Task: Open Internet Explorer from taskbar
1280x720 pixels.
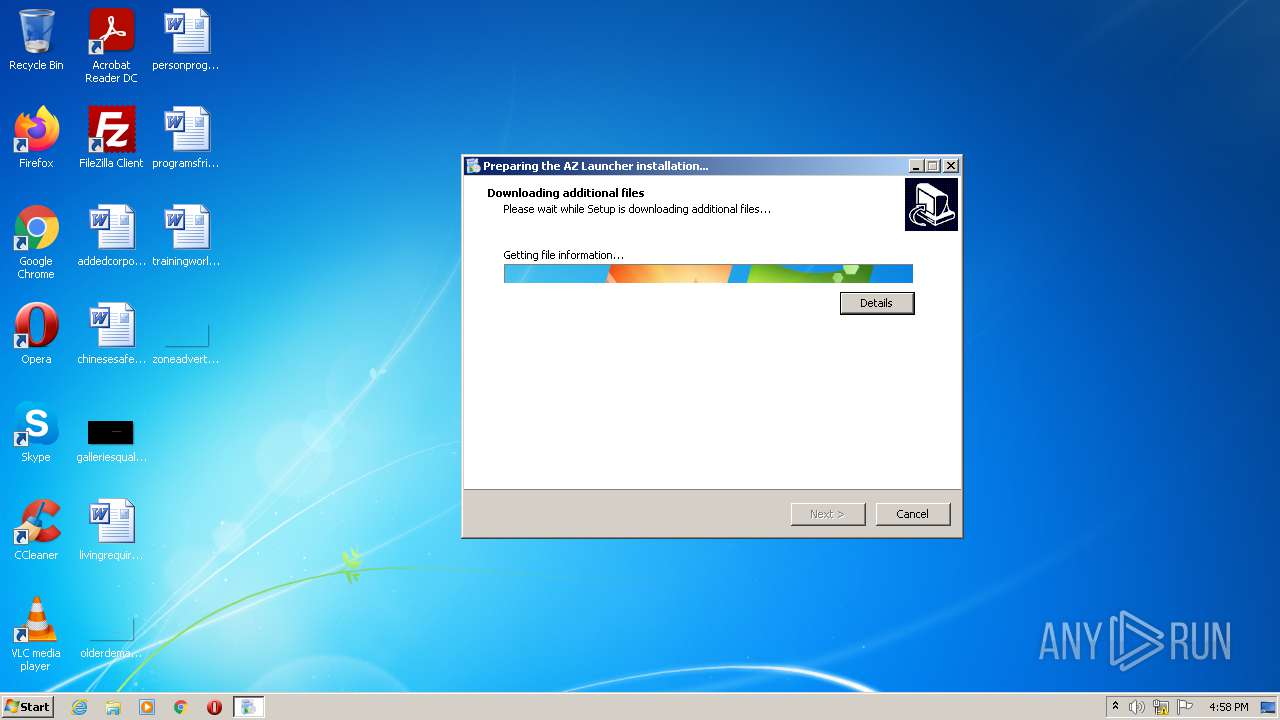Action: 79,707
